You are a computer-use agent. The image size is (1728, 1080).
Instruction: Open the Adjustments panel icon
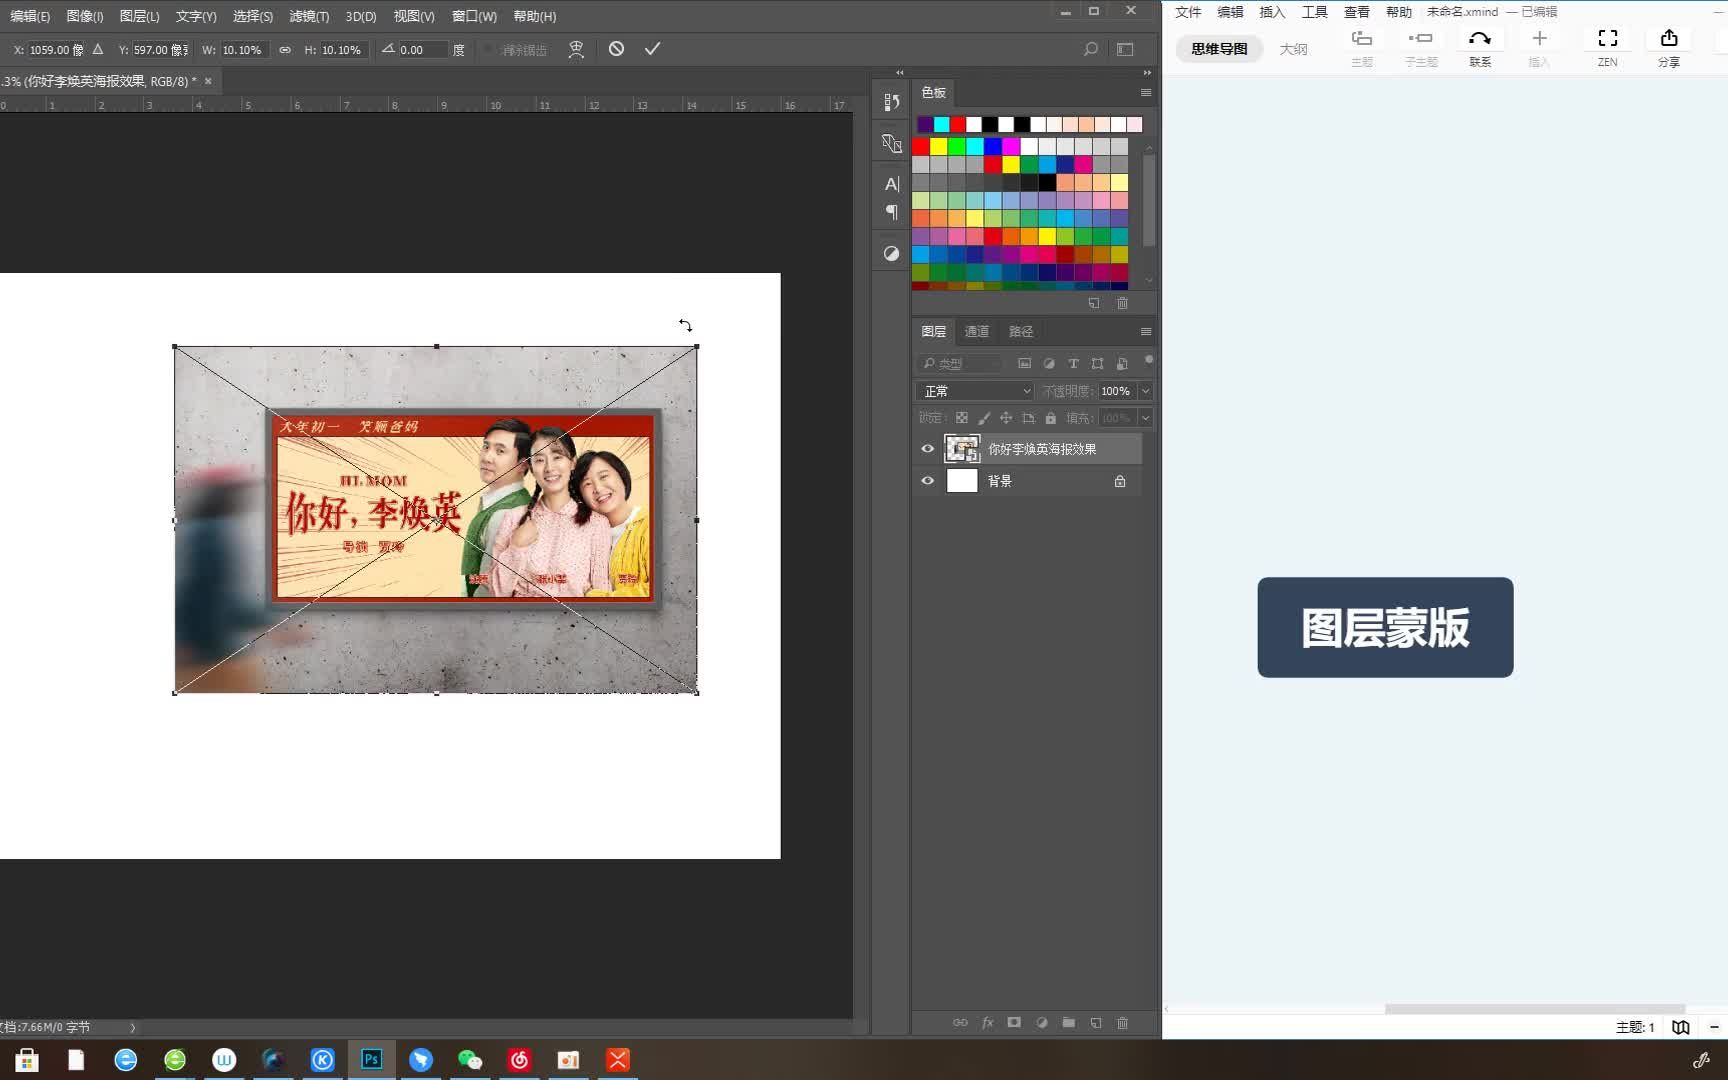(891, 254)
